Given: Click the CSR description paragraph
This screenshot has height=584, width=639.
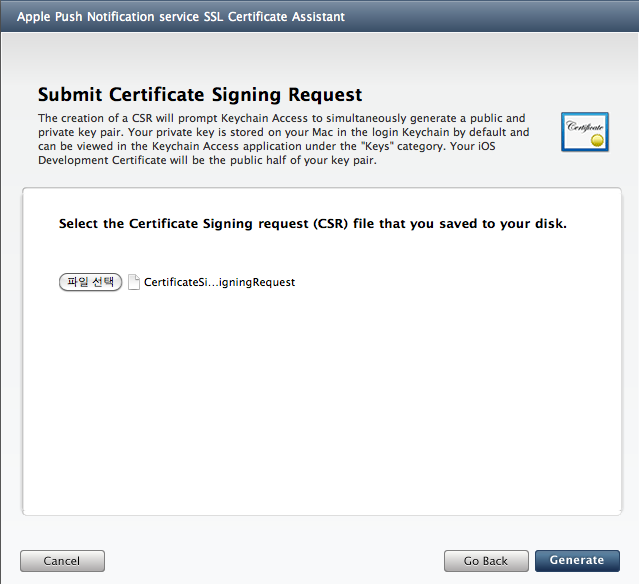Looking at the screenshot, I should 284,139.
